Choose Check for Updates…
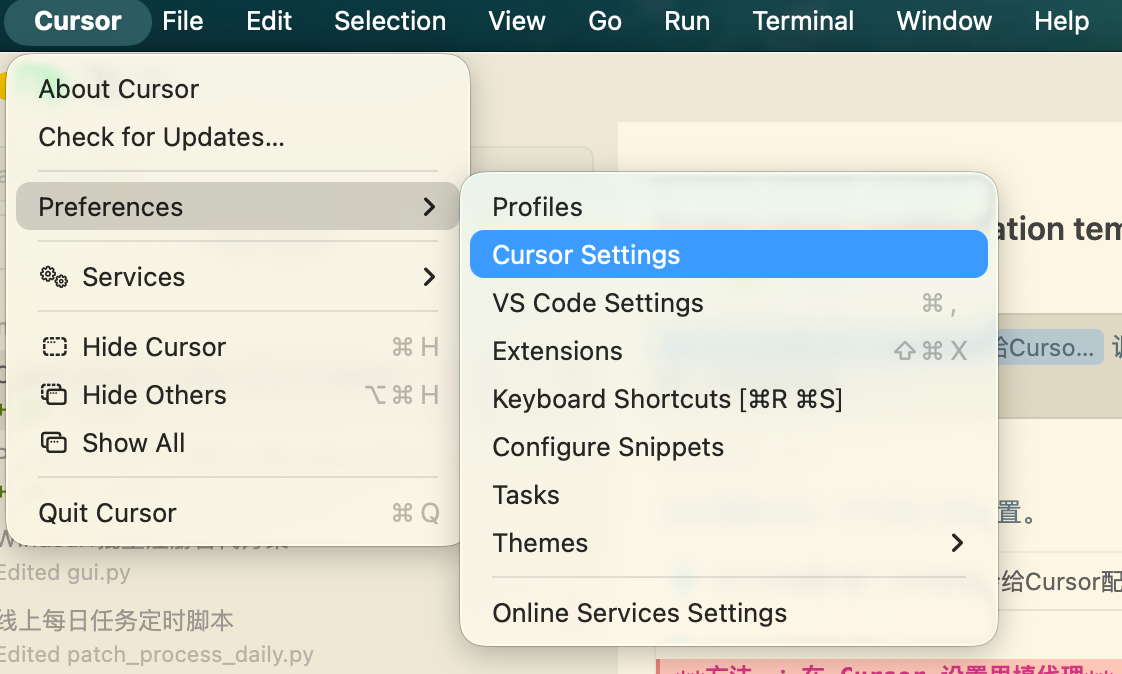The image size is (1122, 674). (161, 137)
